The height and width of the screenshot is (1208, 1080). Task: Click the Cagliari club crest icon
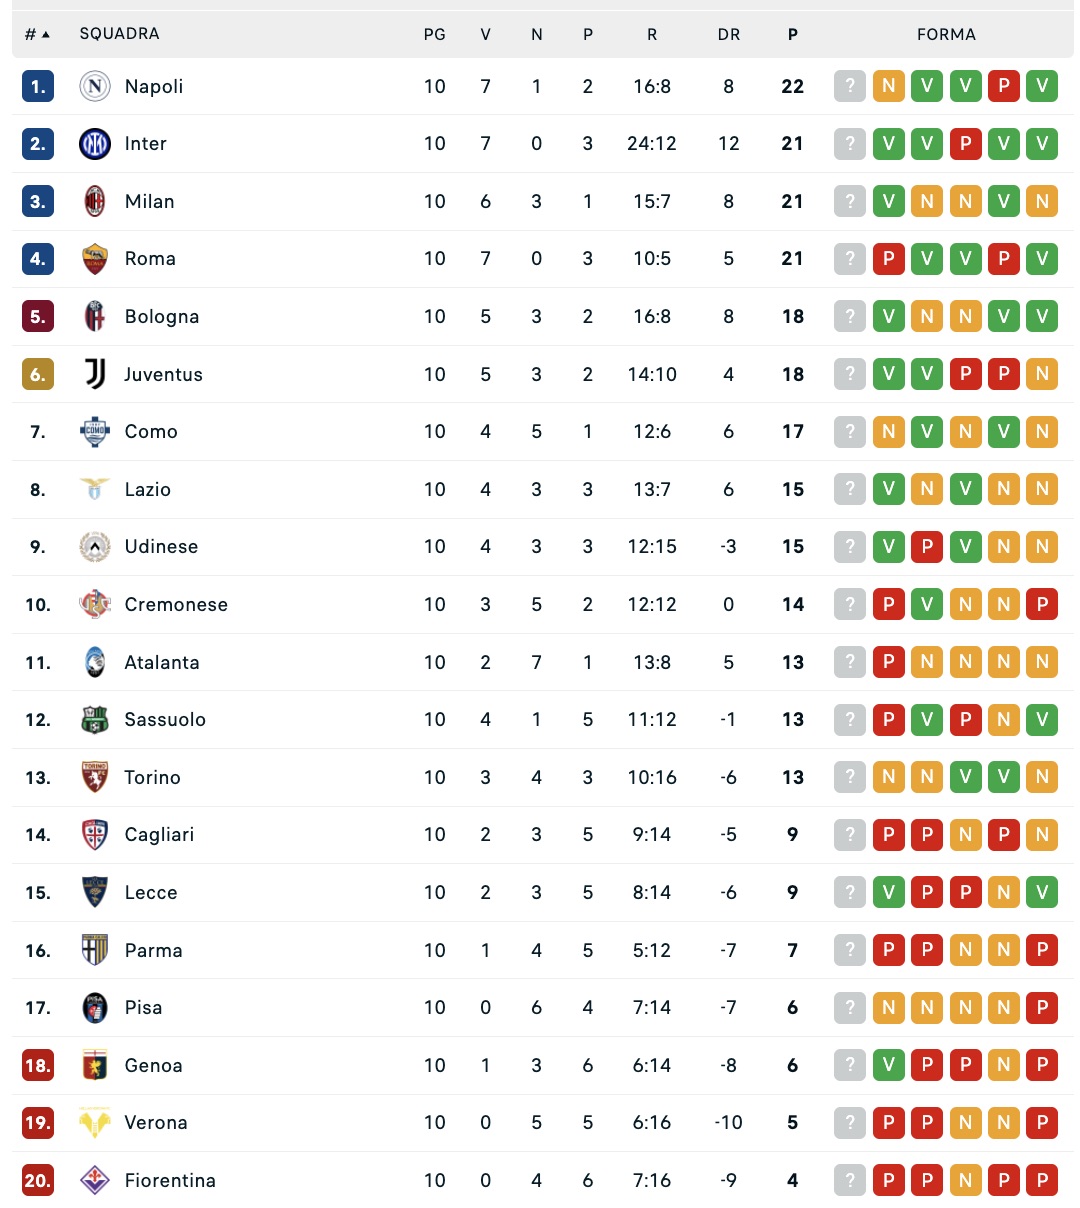(x=95, y=835)
